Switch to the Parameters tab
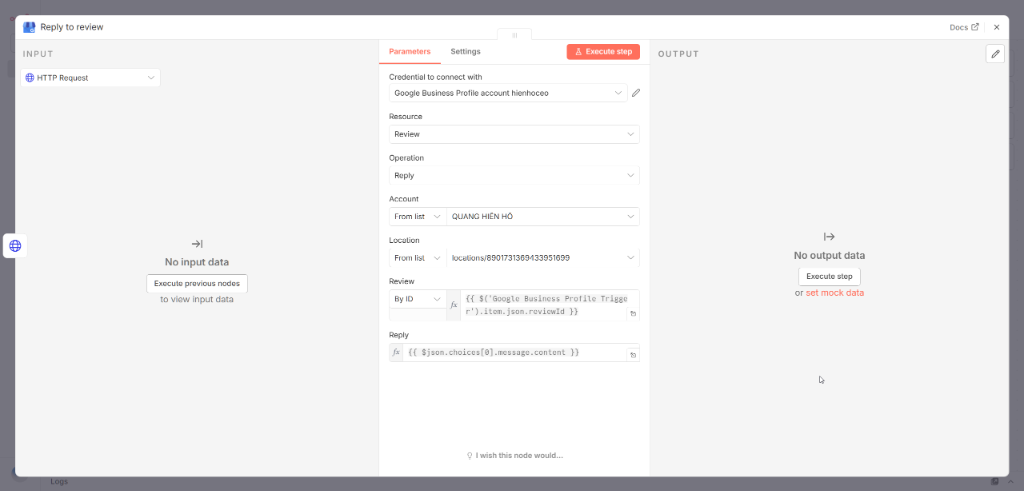 point(409,52)
